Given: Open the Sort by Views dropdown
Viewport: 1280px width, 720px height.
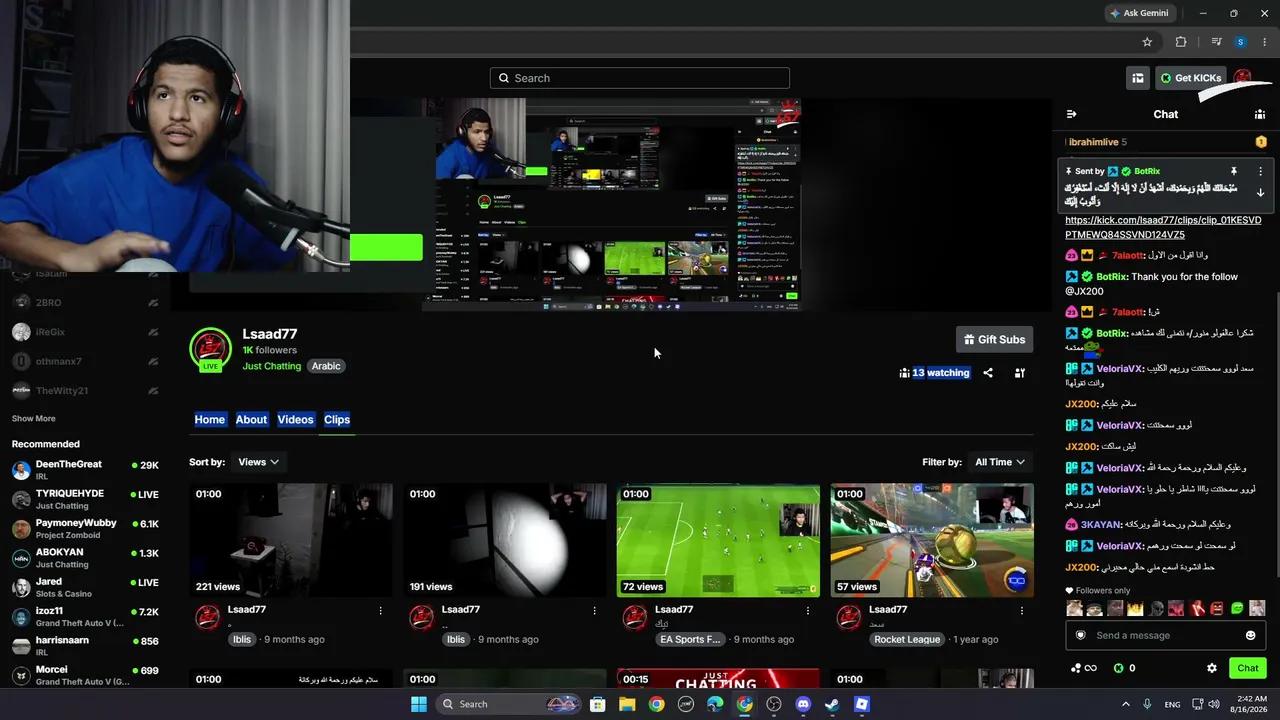Looking at the screenshot, I should point(258,462).
